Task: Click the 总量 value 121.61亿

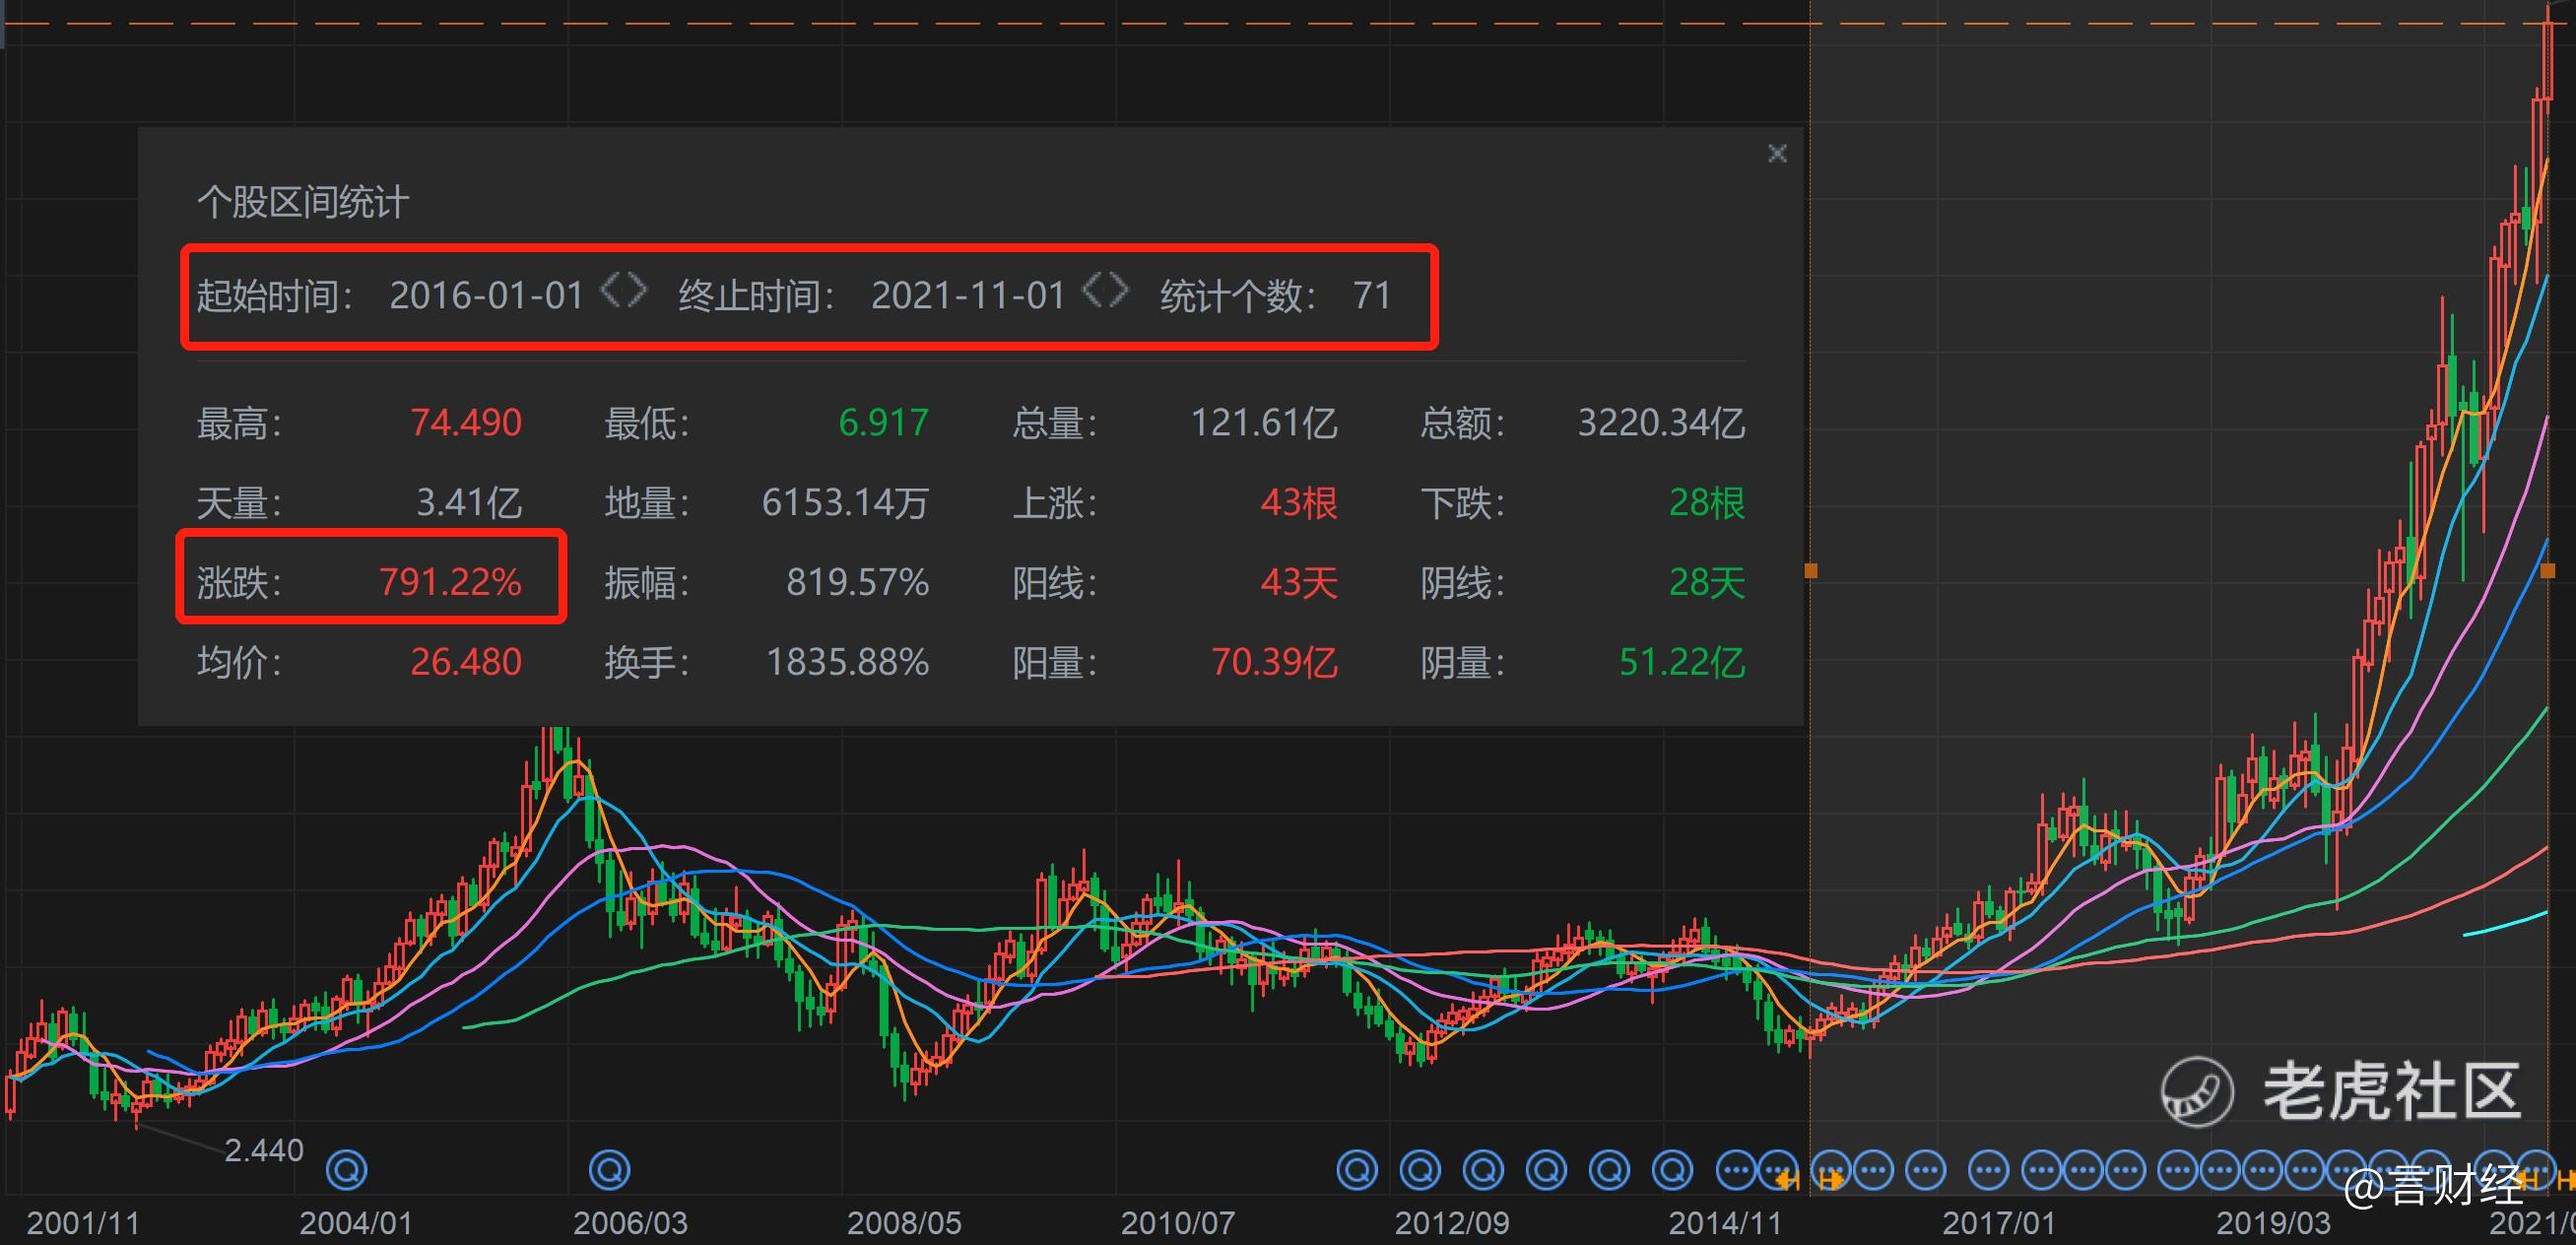Action: tap(1263, 422)
